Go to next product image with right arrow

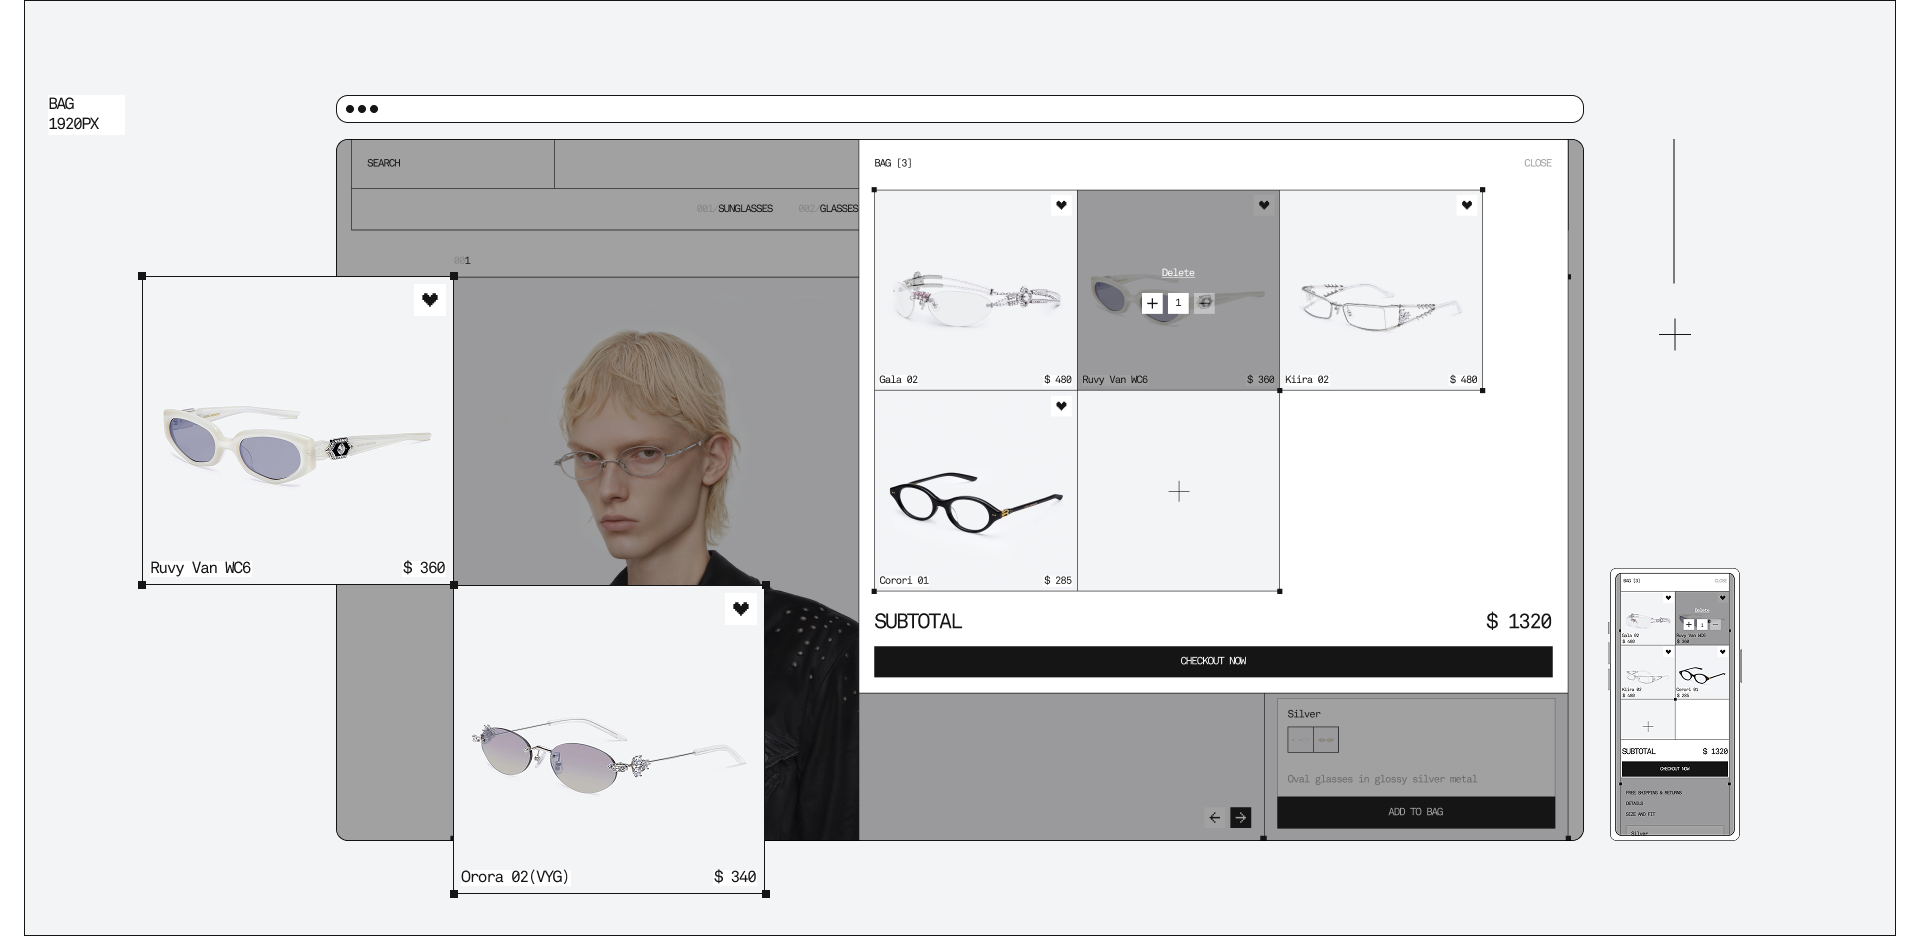pos(1240,817)
